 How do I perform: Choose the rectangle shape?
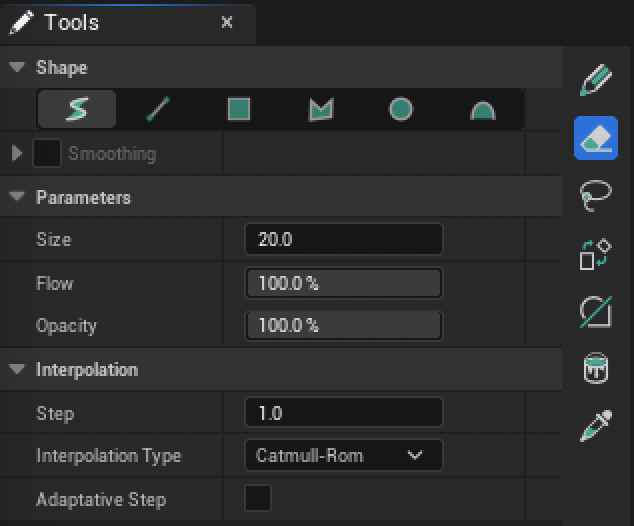[239, 109]
